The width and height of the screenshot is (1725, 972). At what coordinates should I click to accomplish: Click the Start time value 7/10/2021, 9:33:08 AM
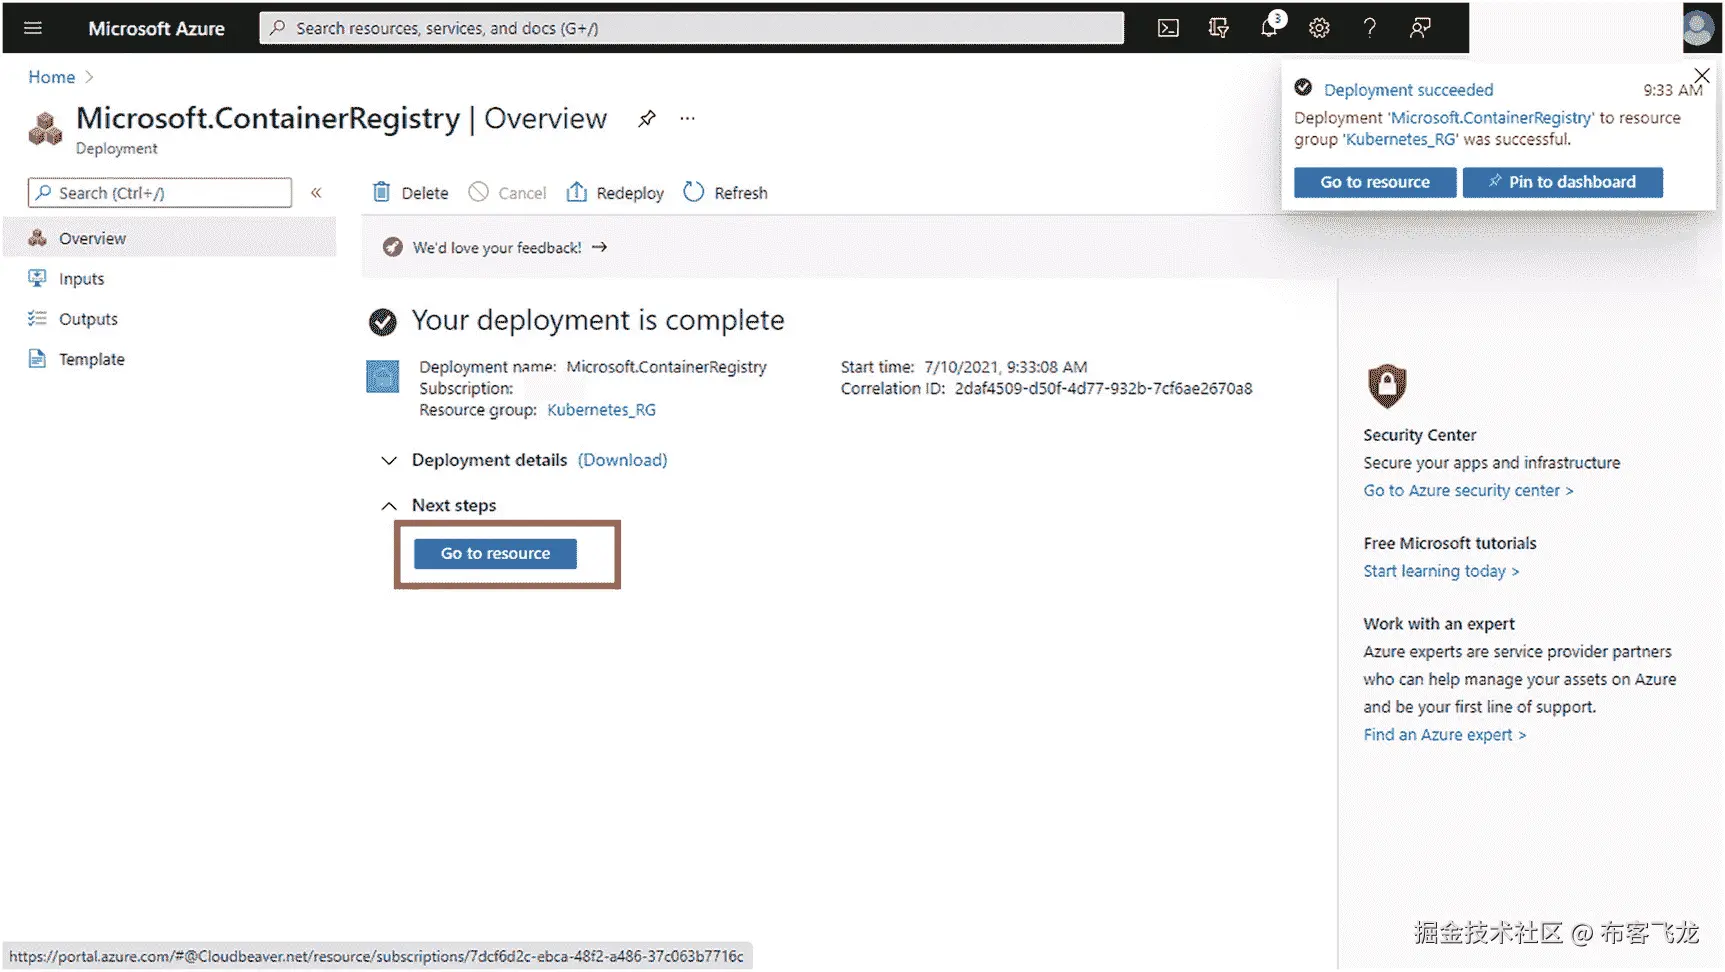pyautogui.click(x=1005, y=367)
